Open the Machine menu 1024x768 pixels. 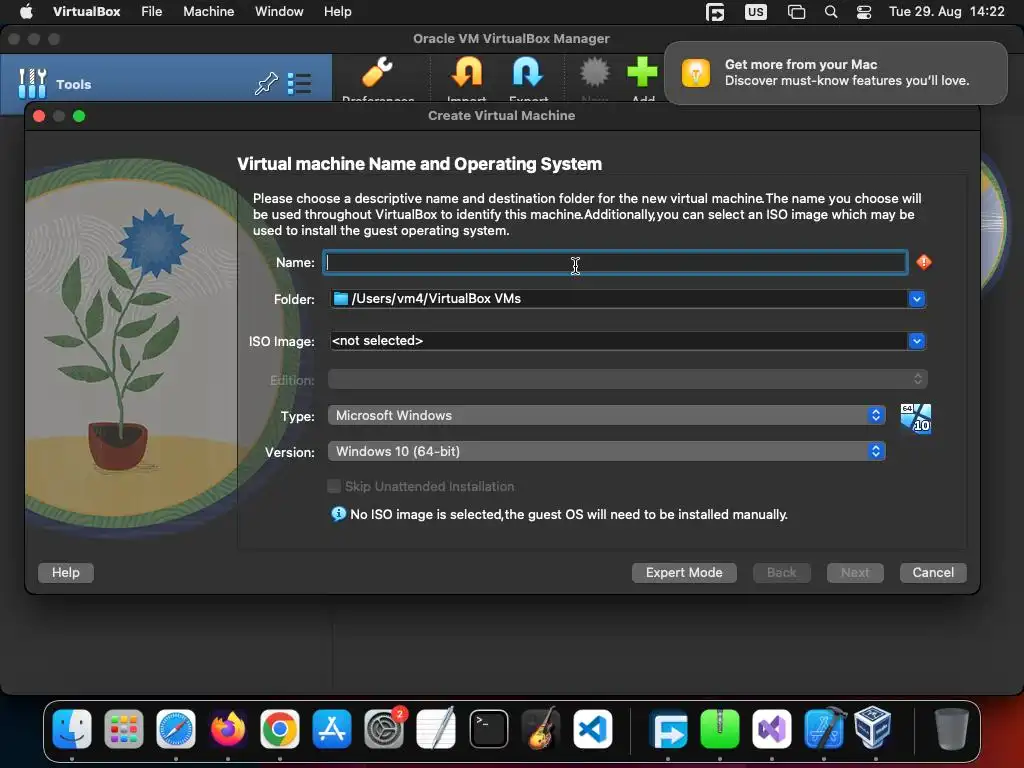click(208, 11)
